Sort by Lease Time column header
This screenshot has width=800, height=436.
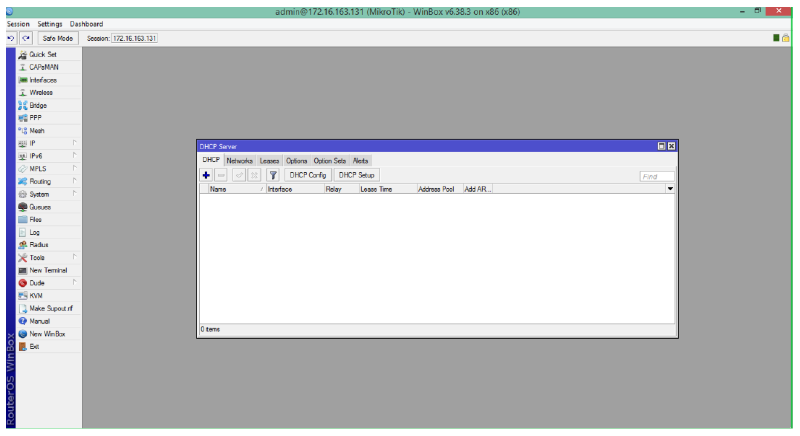(x=388, y=189)
